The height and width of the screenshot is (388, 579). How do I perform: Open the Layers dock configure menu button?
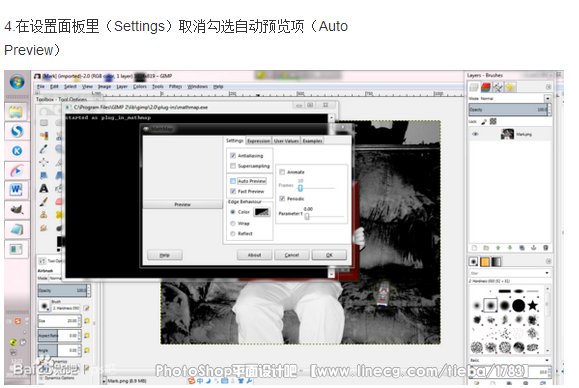(x=548, y=87)
